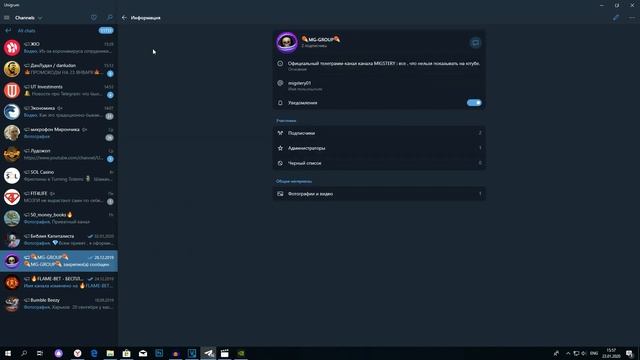Open Фотографии и видео shared media
The image size is (640, 360).
pyautogui.click(x=379, y=194)
